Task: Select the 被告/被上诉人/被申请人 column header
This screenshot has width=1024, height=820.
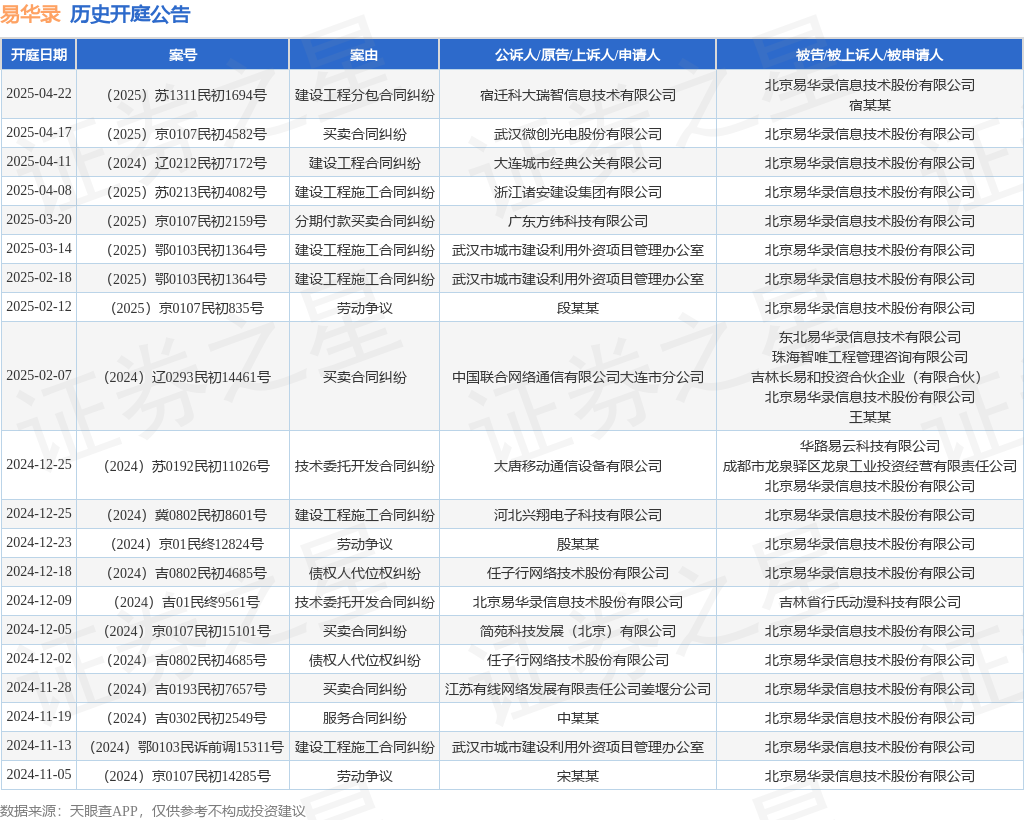Action: pos(869,55)
